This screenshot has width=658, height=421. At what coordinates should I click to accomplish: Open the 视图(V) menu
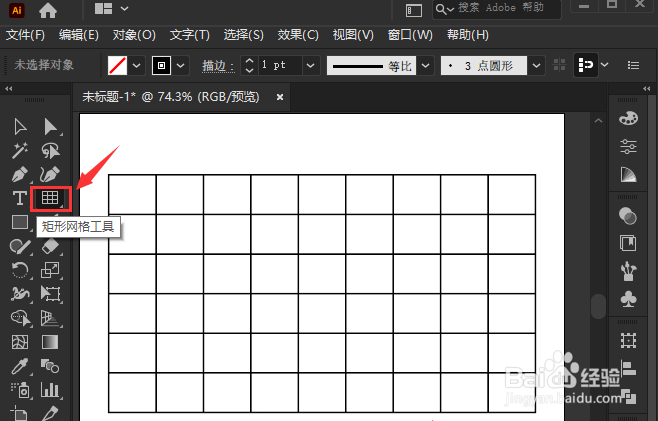coord(353,35)
